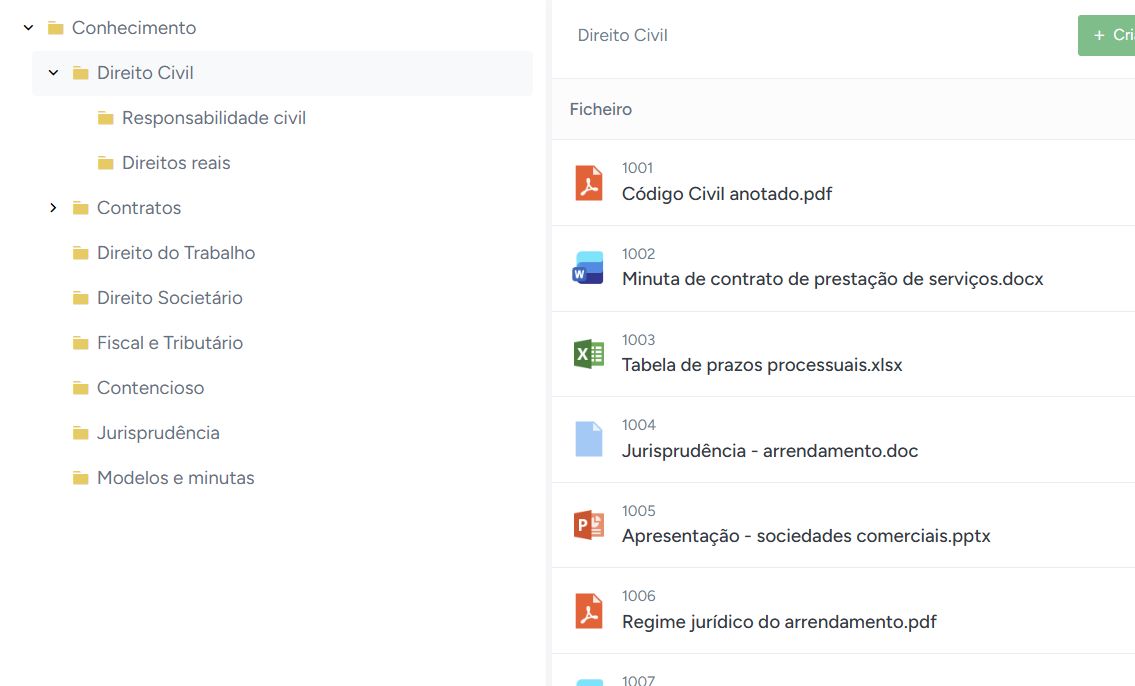Click the Word icon of Minuta de contrato
Screen dimensions: 1135x686
pos(588,268)
